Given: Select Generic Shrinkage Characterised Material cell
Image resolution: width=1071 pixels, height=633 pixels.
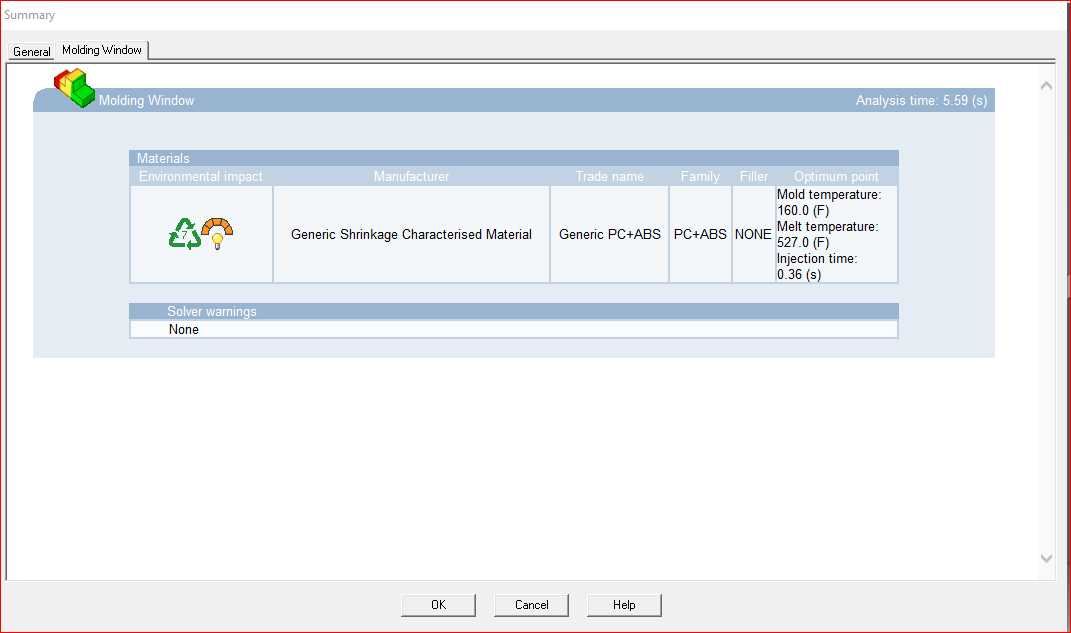Looking at the screenshot, I should pyautogui.click(x=411, y=234).
